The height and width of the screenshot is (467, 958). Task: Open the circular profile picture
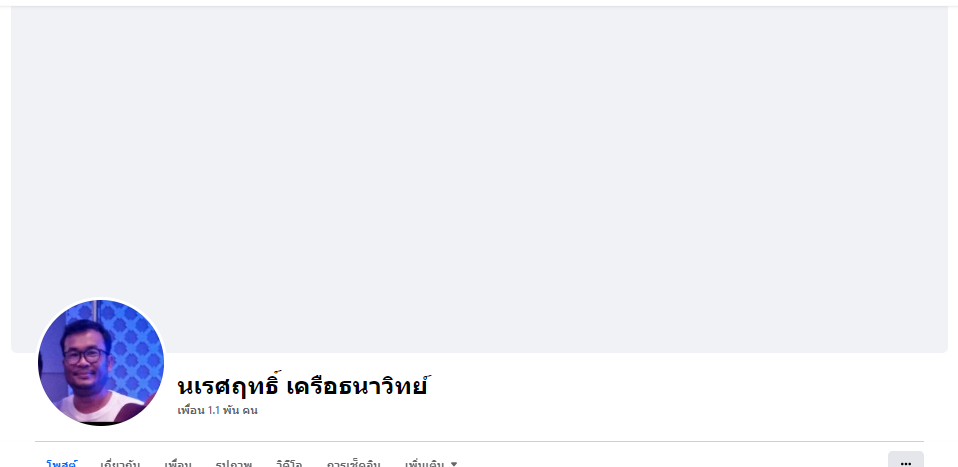(101, 362)
